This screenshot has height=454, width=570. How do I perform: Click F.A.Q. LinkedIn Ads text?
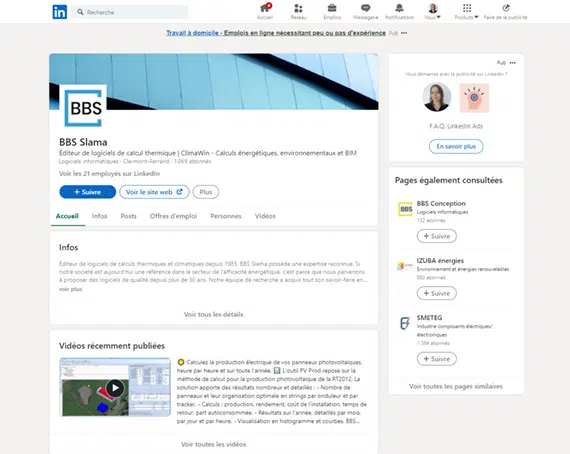coord(456,126)
